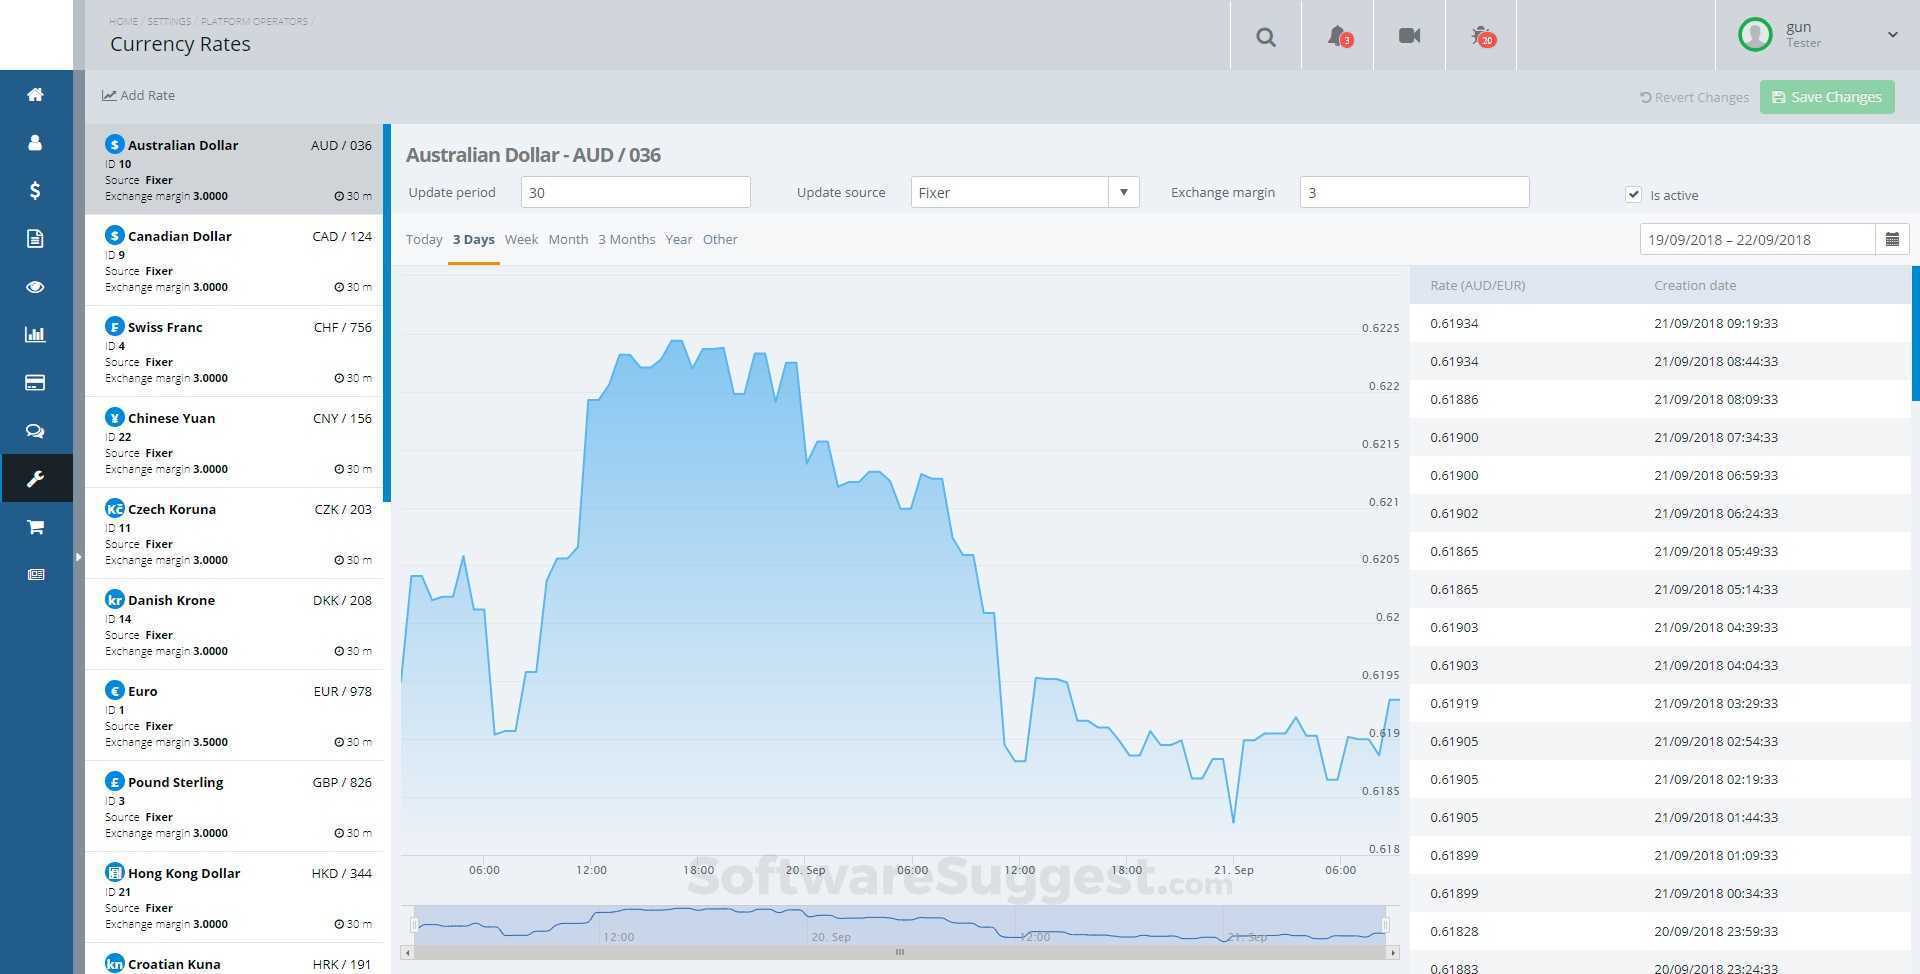Viewport: 1920px width, 974px height.
Task: Click the Exchange margin input field
Action: pos(1413,192)
